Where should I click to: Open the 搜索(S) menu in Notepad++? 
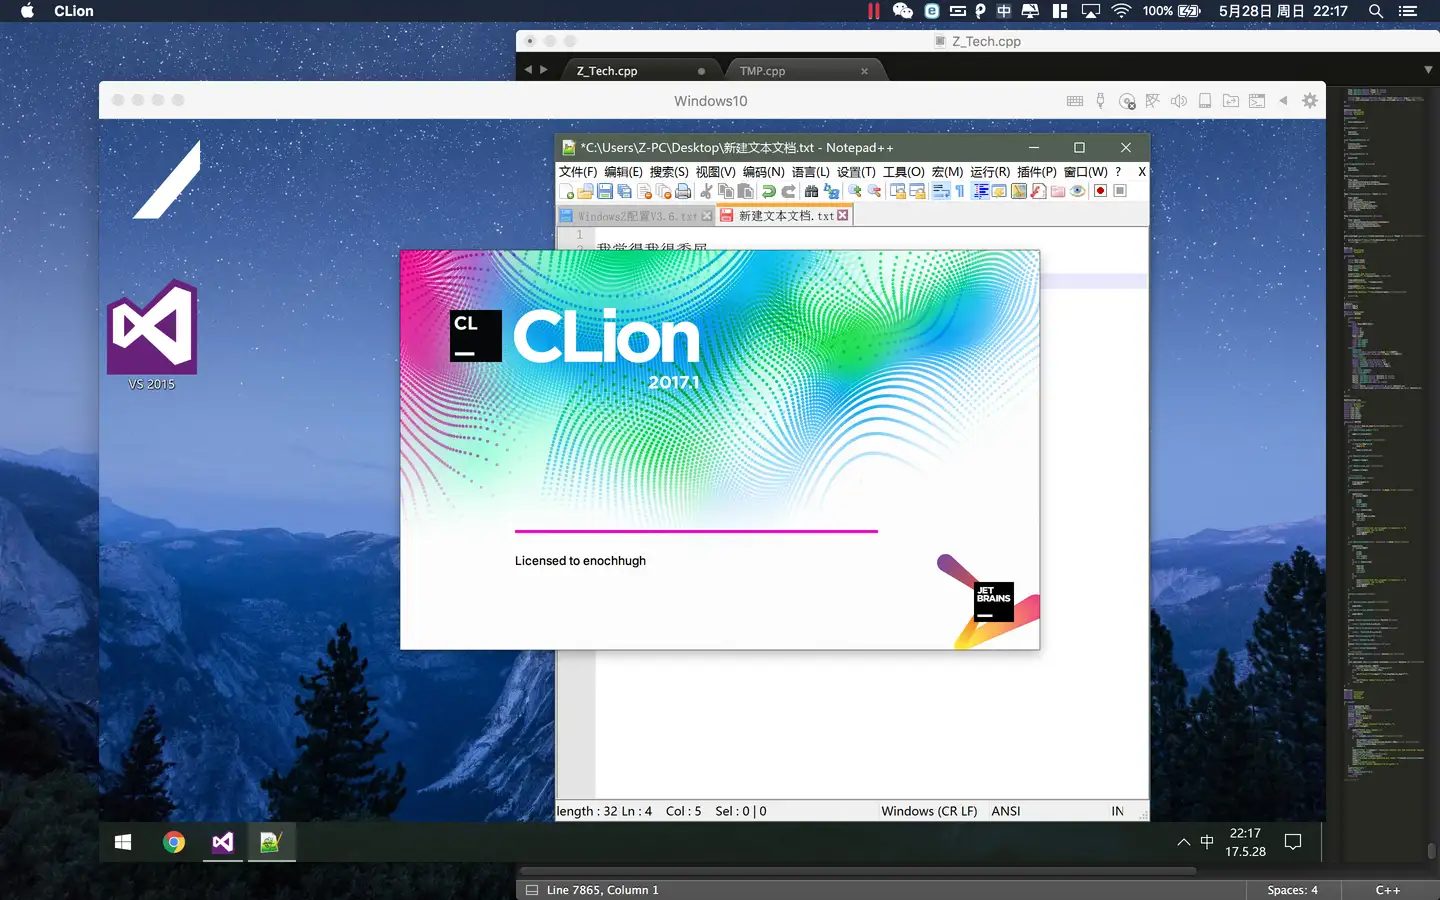669,172
